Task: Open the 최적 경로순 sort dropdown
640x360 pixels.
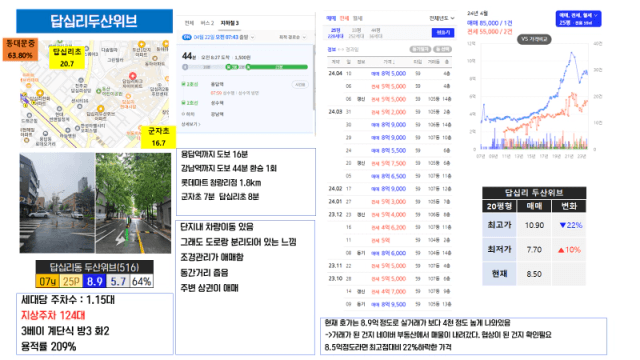Action: tap(292, 37)
